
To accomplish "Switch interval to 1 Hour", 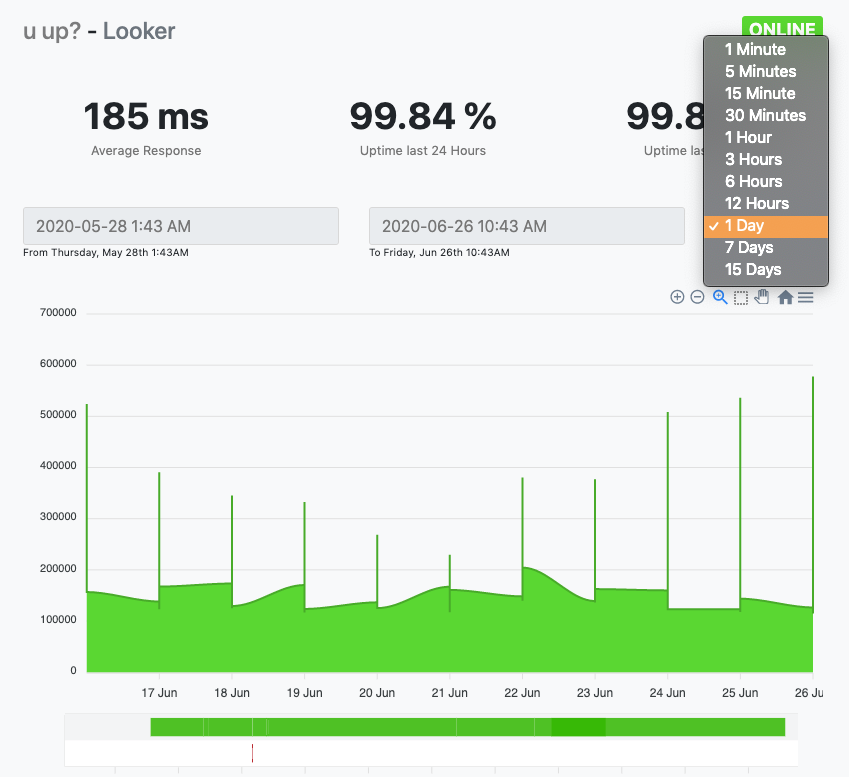I will coord(749,137).
